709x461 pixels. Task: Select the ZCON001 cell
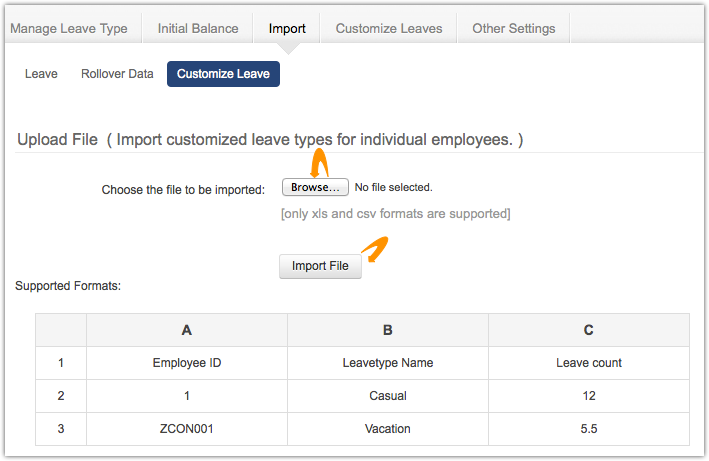(x=187, y=429)
